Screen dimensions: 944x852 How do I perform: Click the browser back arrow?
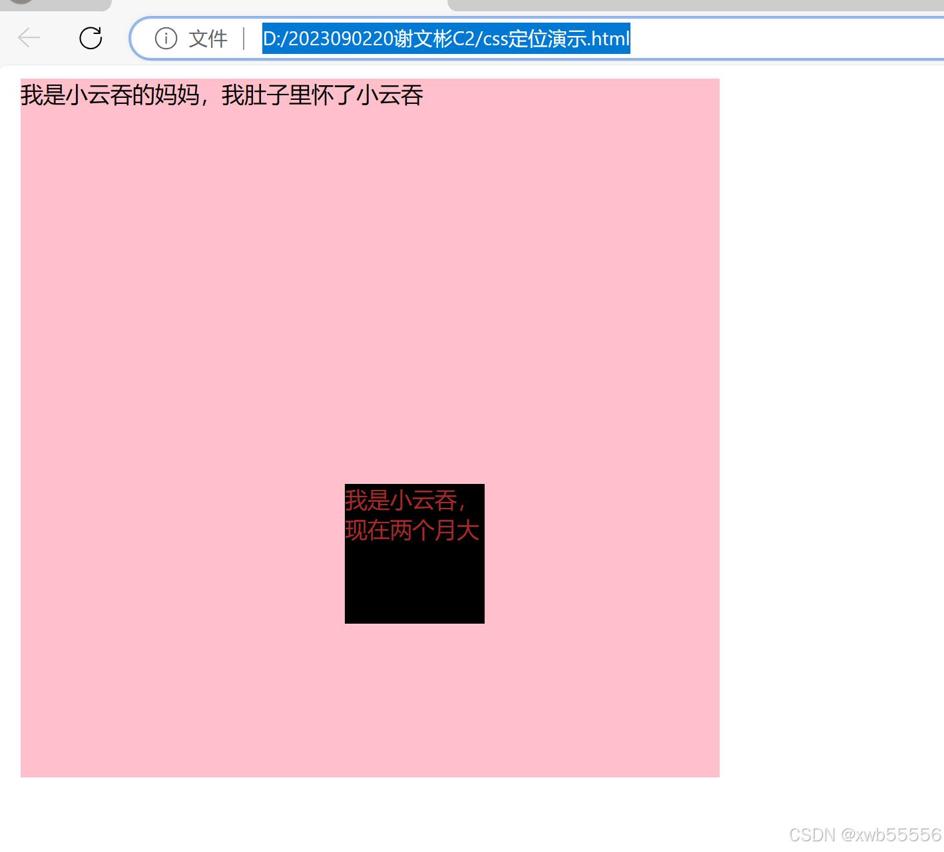click(x=29, y=38)
